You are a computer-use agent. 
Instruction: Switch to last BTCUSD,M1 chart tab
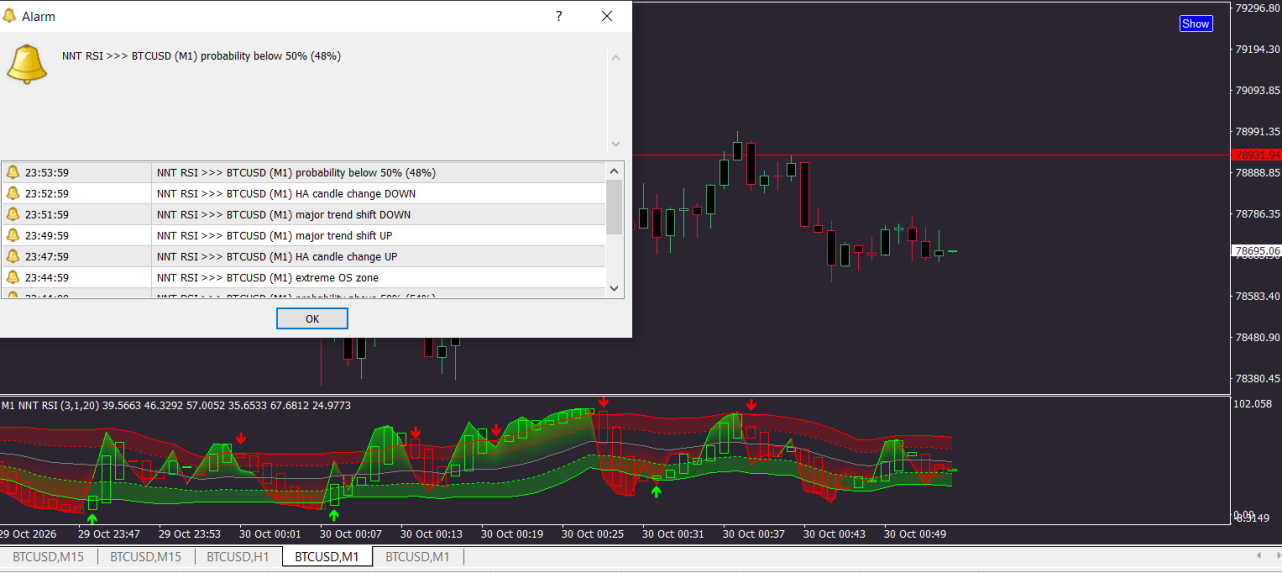[x=417, y=557]
